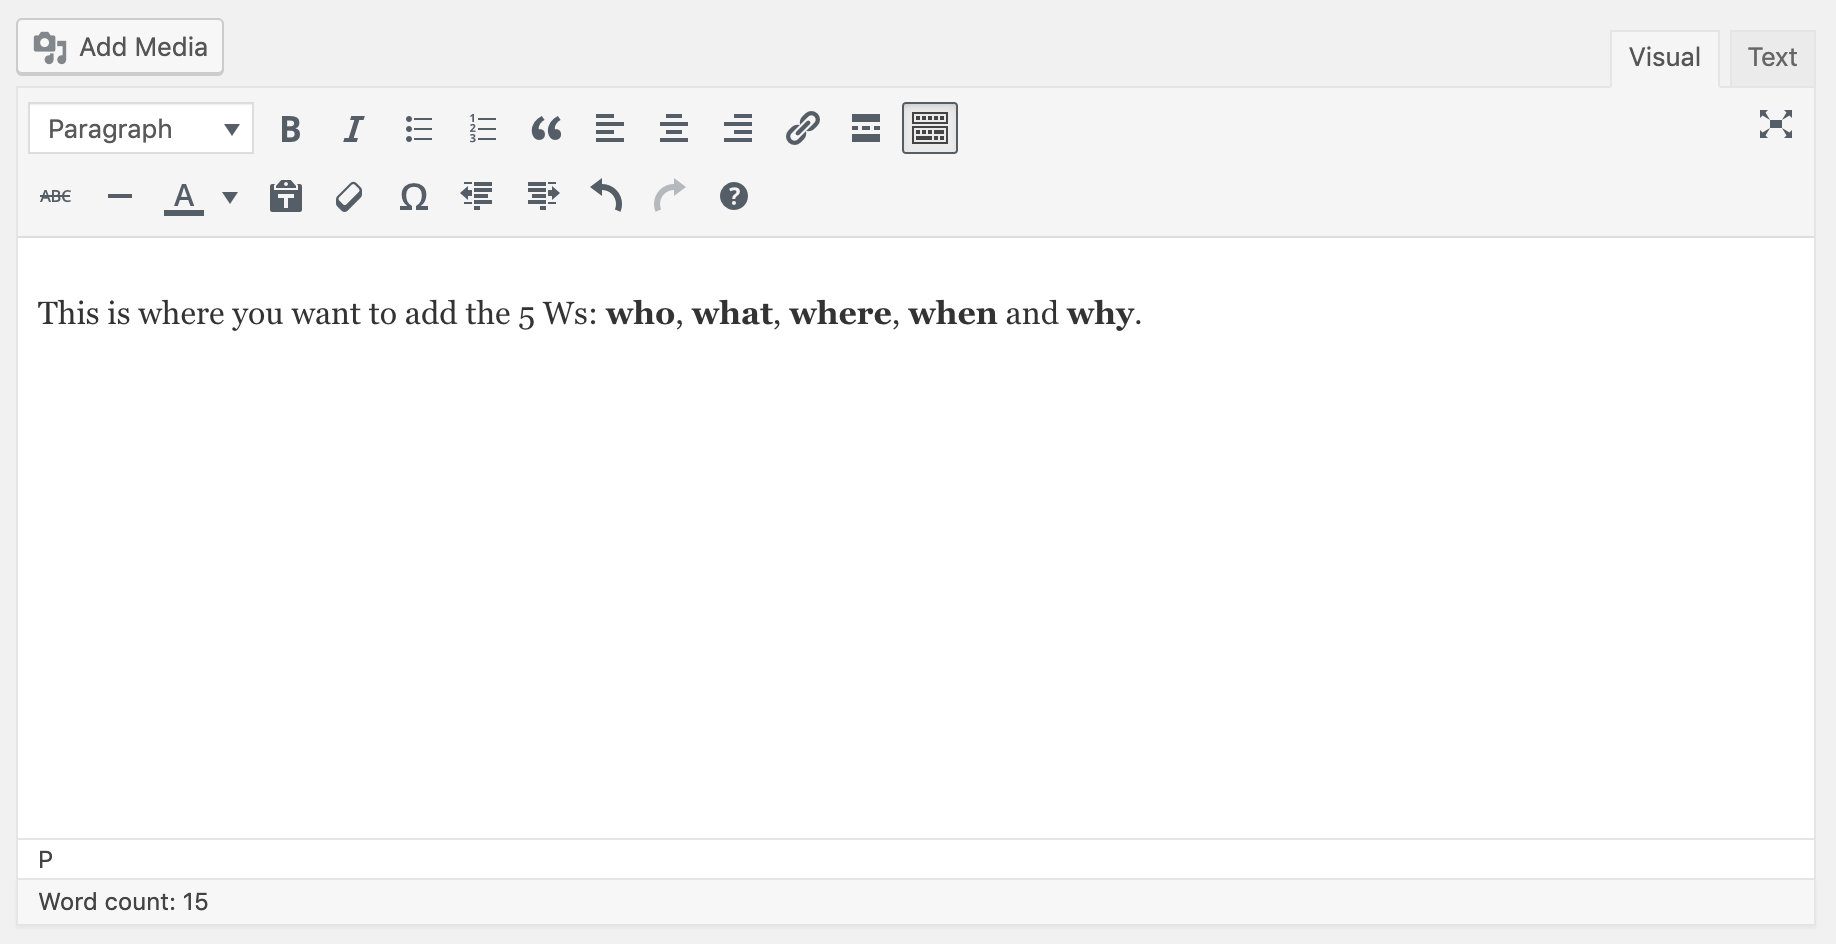Insert a blockquote
Screen dimensions: 1836x944
546,128
